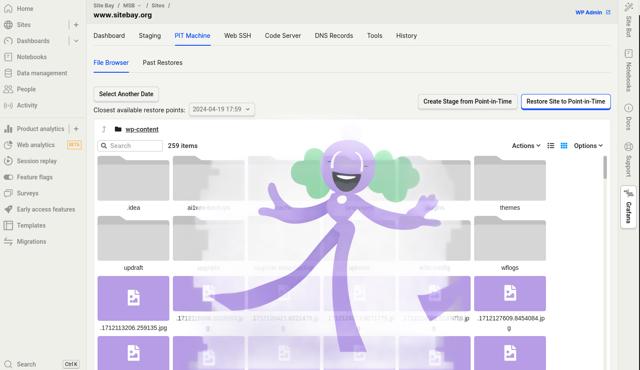The width and height of the screenshot is (640, 370).
Task: Open Session replay
Action: pyautogui.click(x=37, y=161)
